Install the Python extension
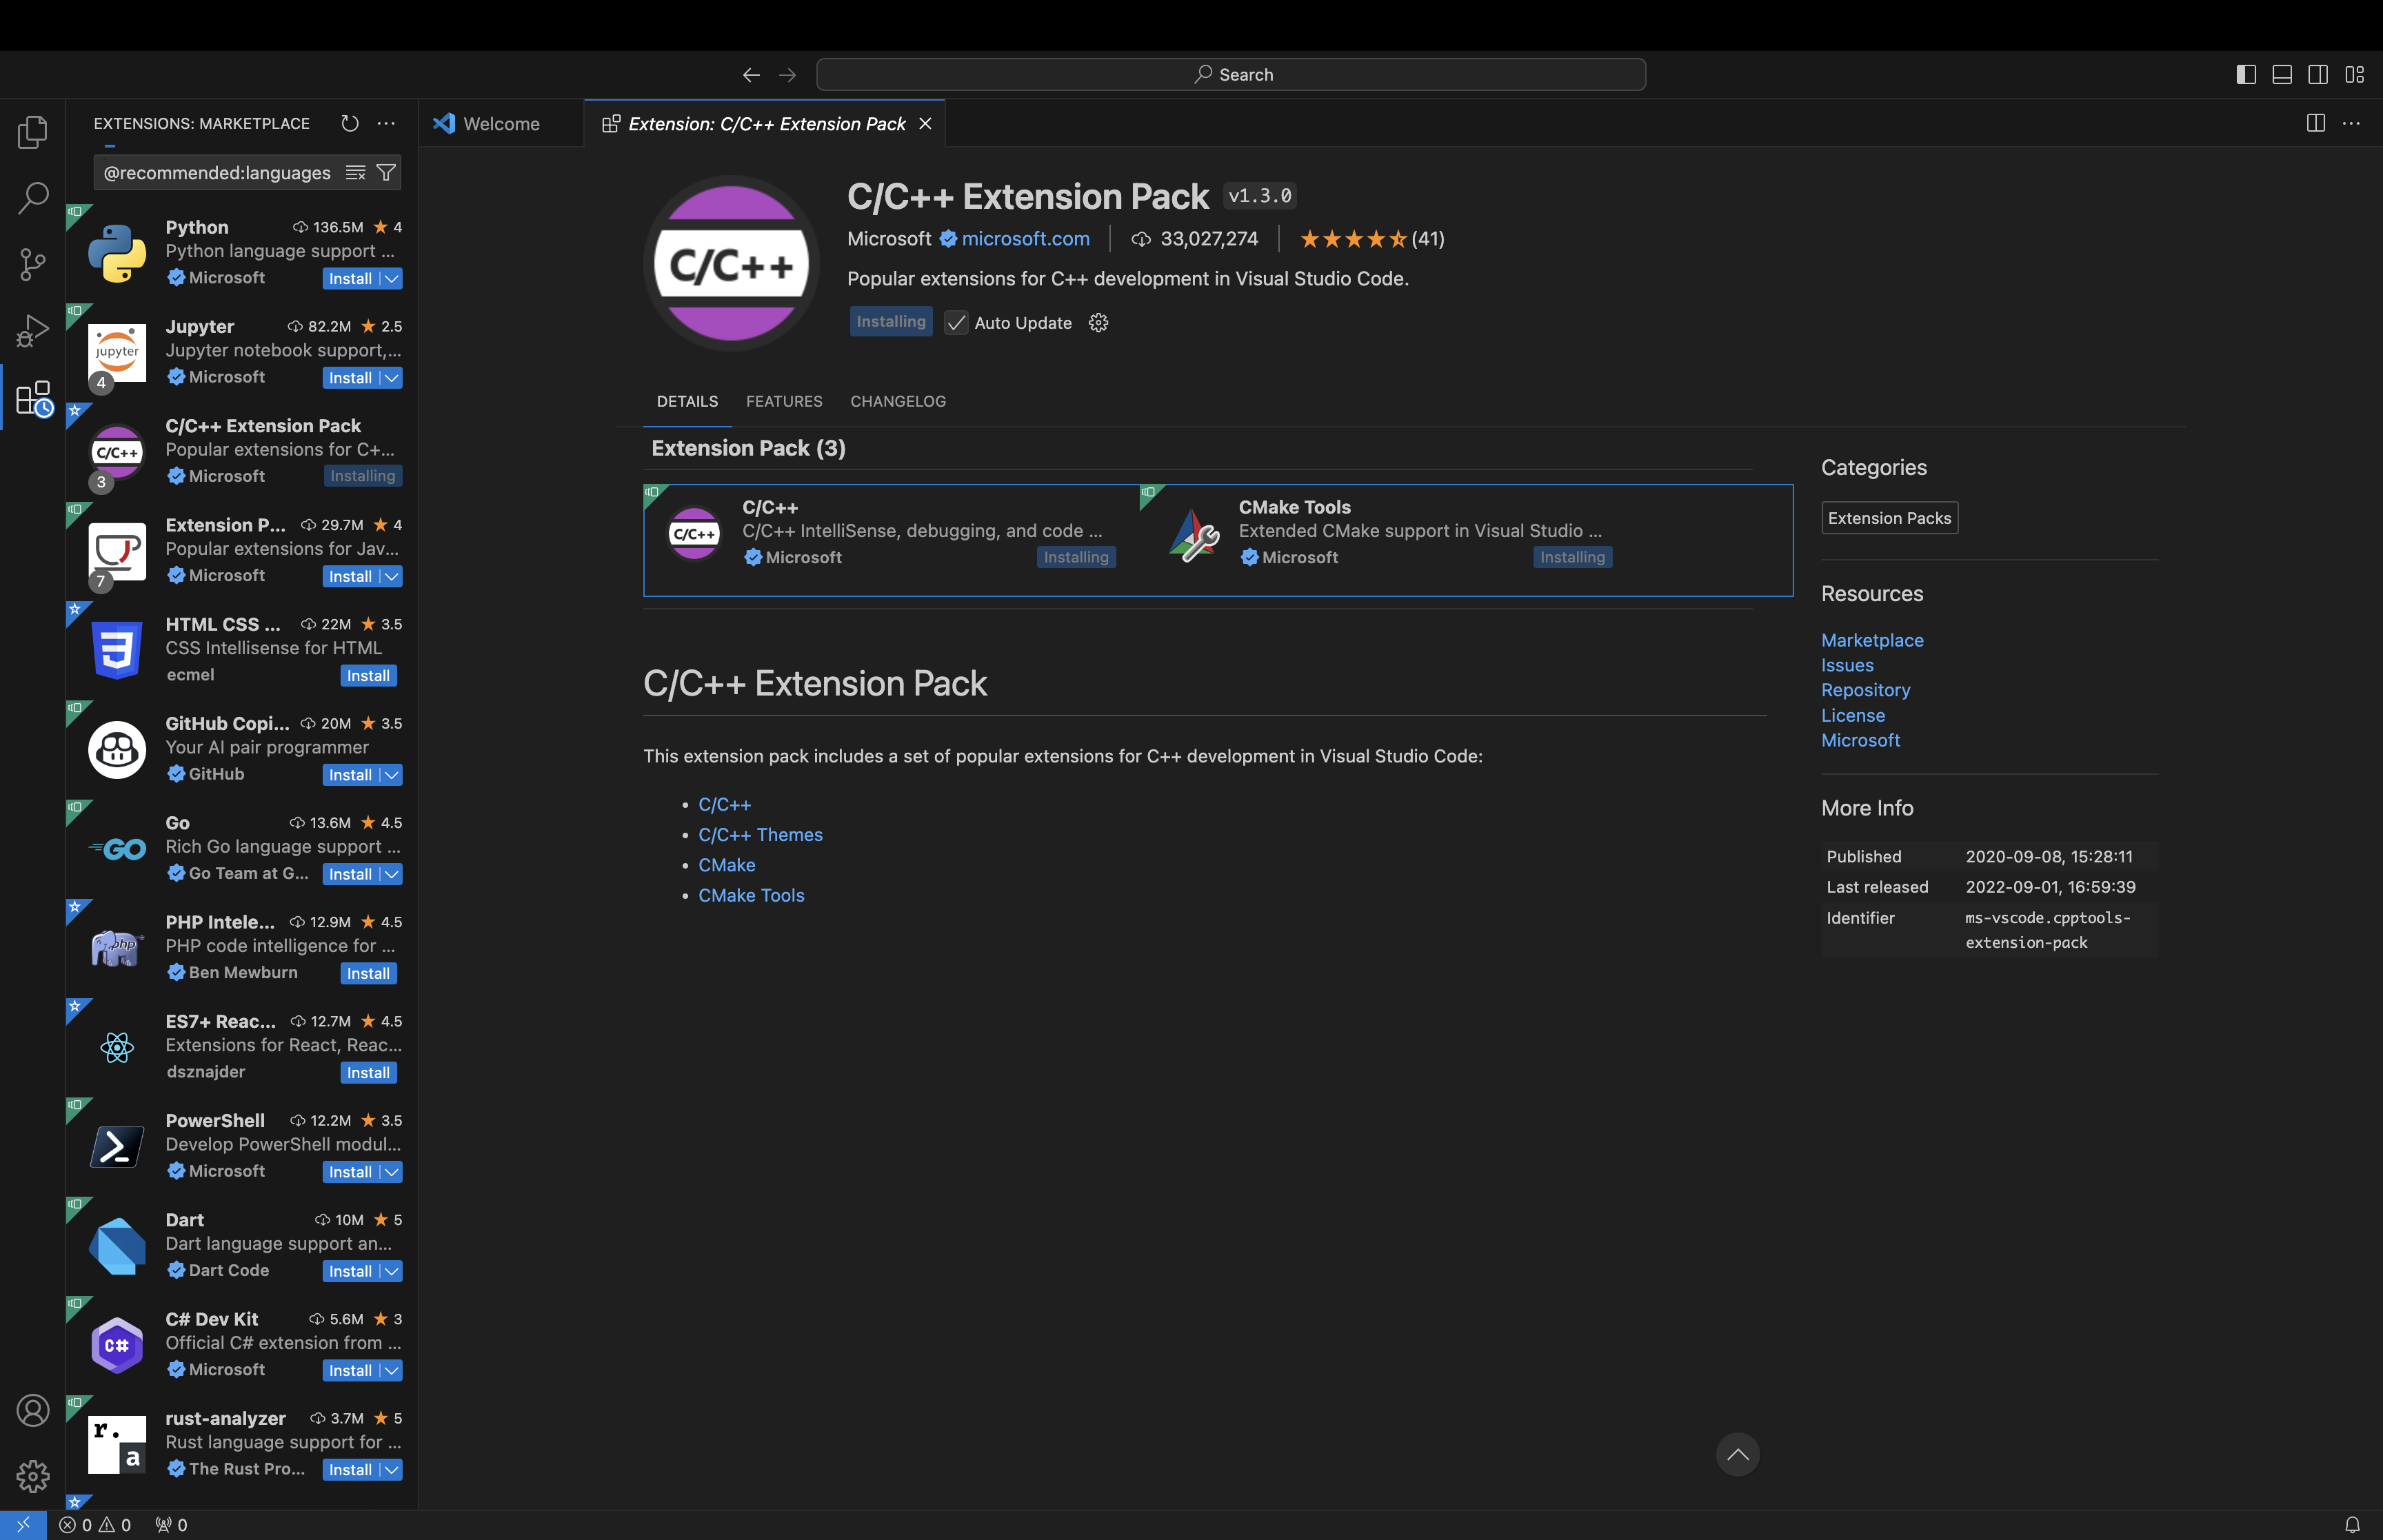 pyautogui.click(x=350, y=278)
